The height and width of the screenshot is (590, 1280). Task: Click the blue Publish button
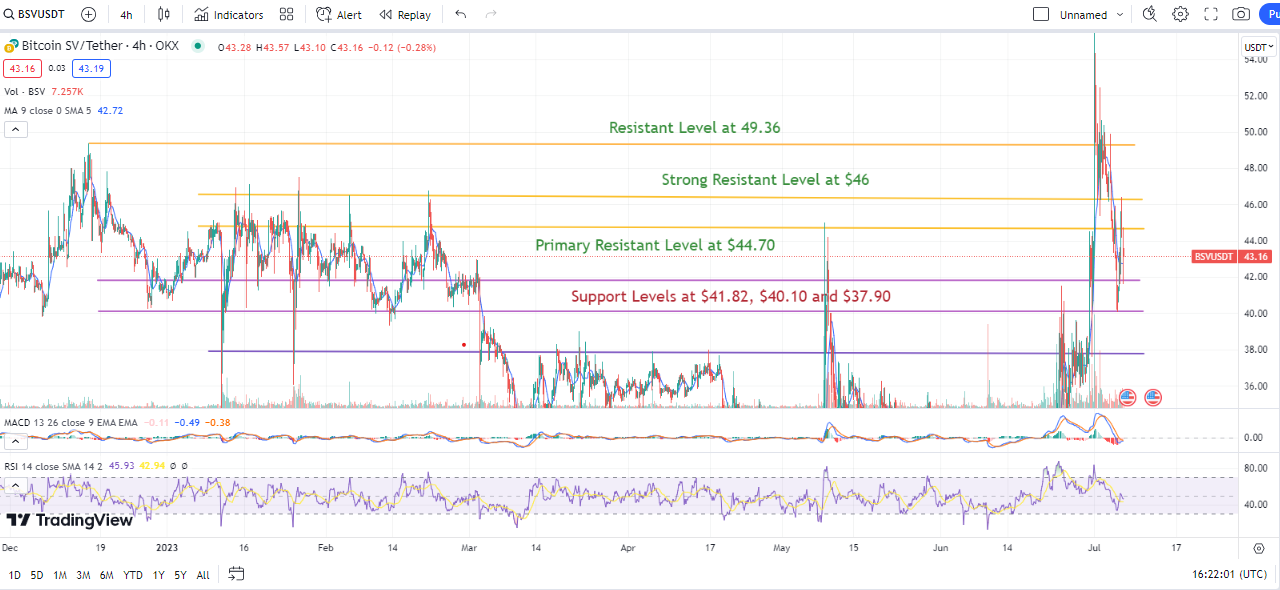[x=1269, y=14]
